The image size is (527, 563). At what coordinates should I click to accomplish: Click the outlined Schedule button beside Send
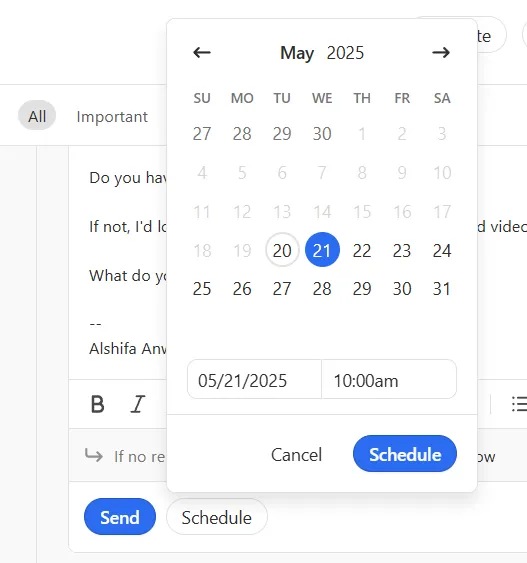pyautogui.click(x=217, y=517)
